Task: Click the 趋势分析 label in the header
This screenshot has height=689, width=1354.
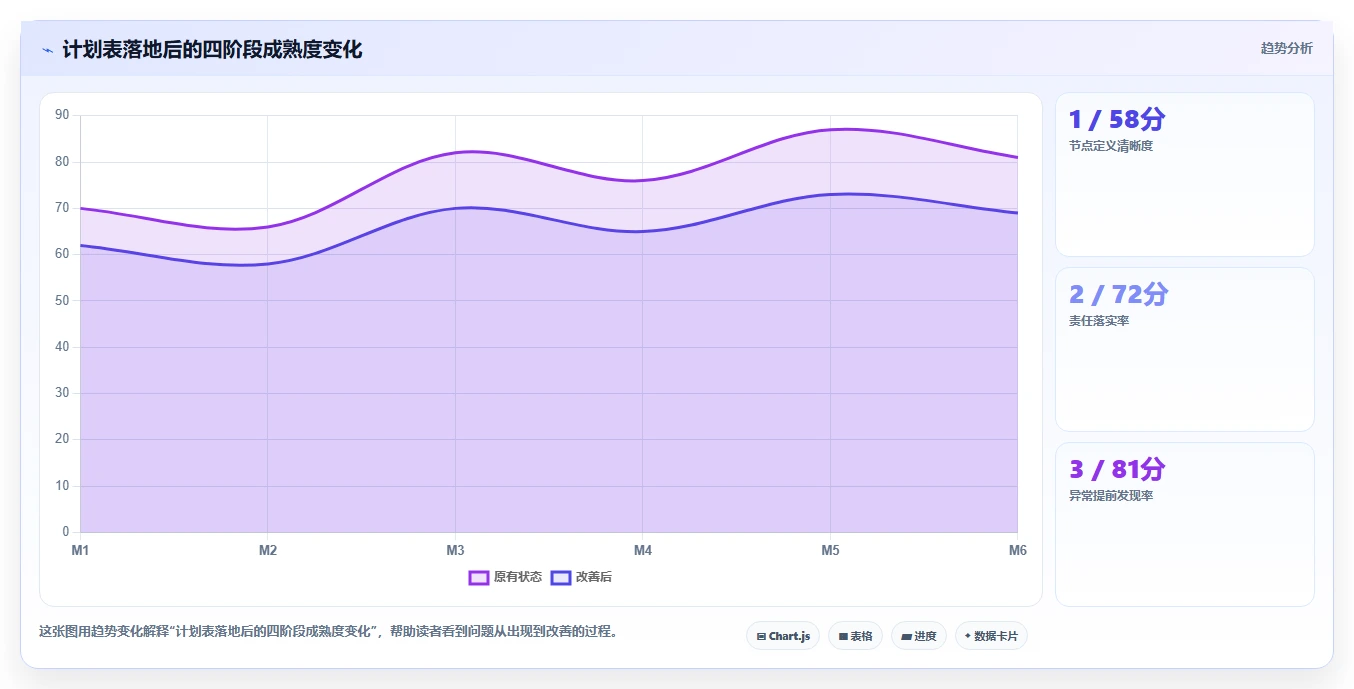Action: click(x=1286, y=48)
